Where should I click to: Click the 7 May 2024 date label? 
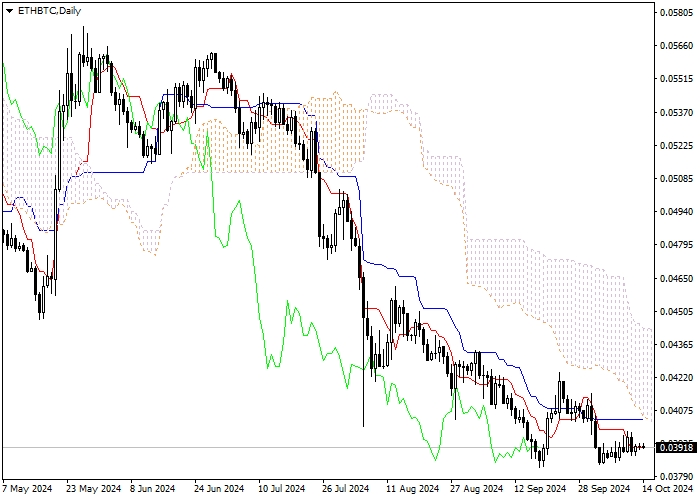pos(27,489)
